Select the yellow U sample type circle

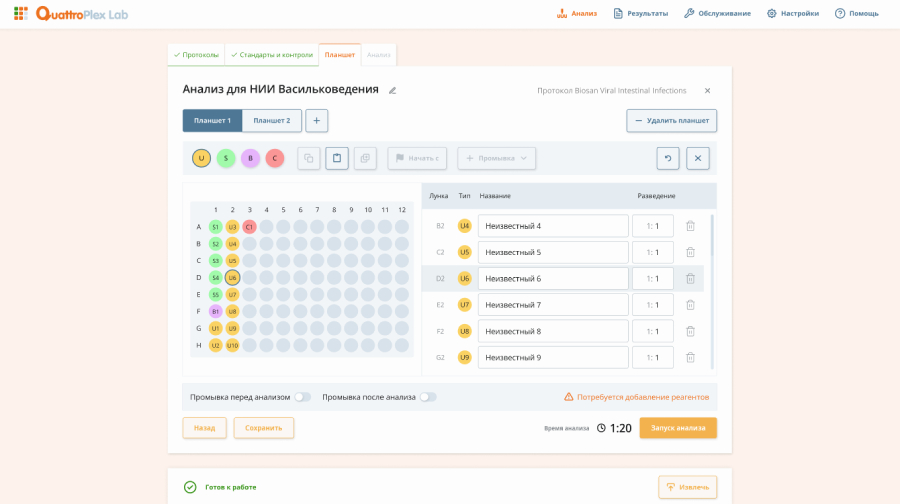coord(201,158)
